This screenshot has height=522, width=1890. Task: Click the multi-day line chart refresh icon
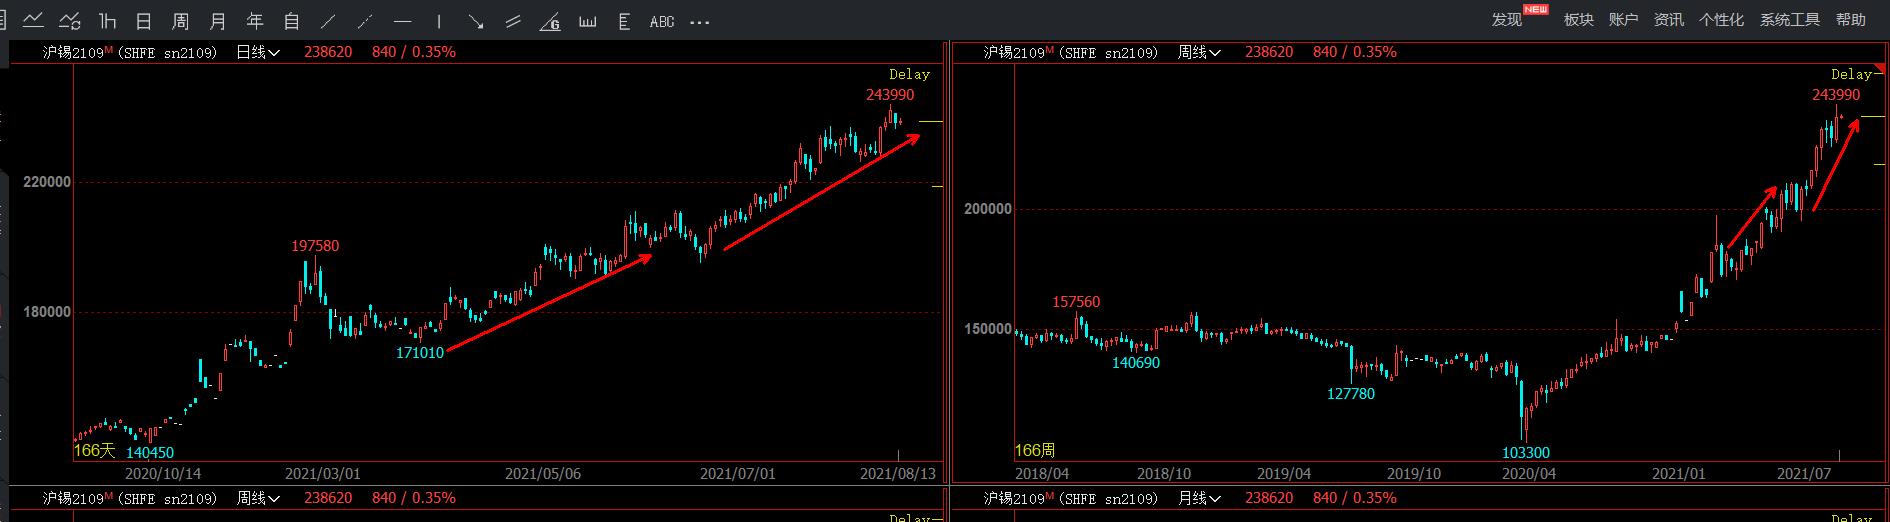tap(70, 20)
